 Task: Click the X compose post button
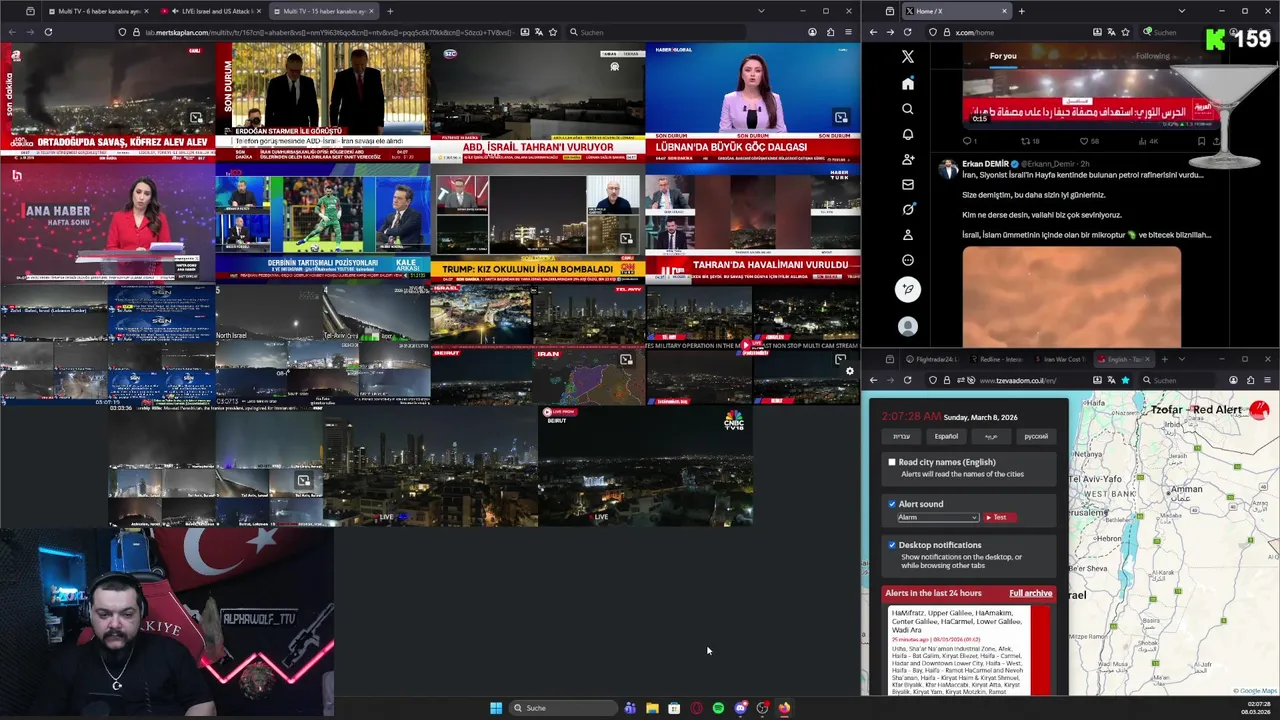point(907,289)
